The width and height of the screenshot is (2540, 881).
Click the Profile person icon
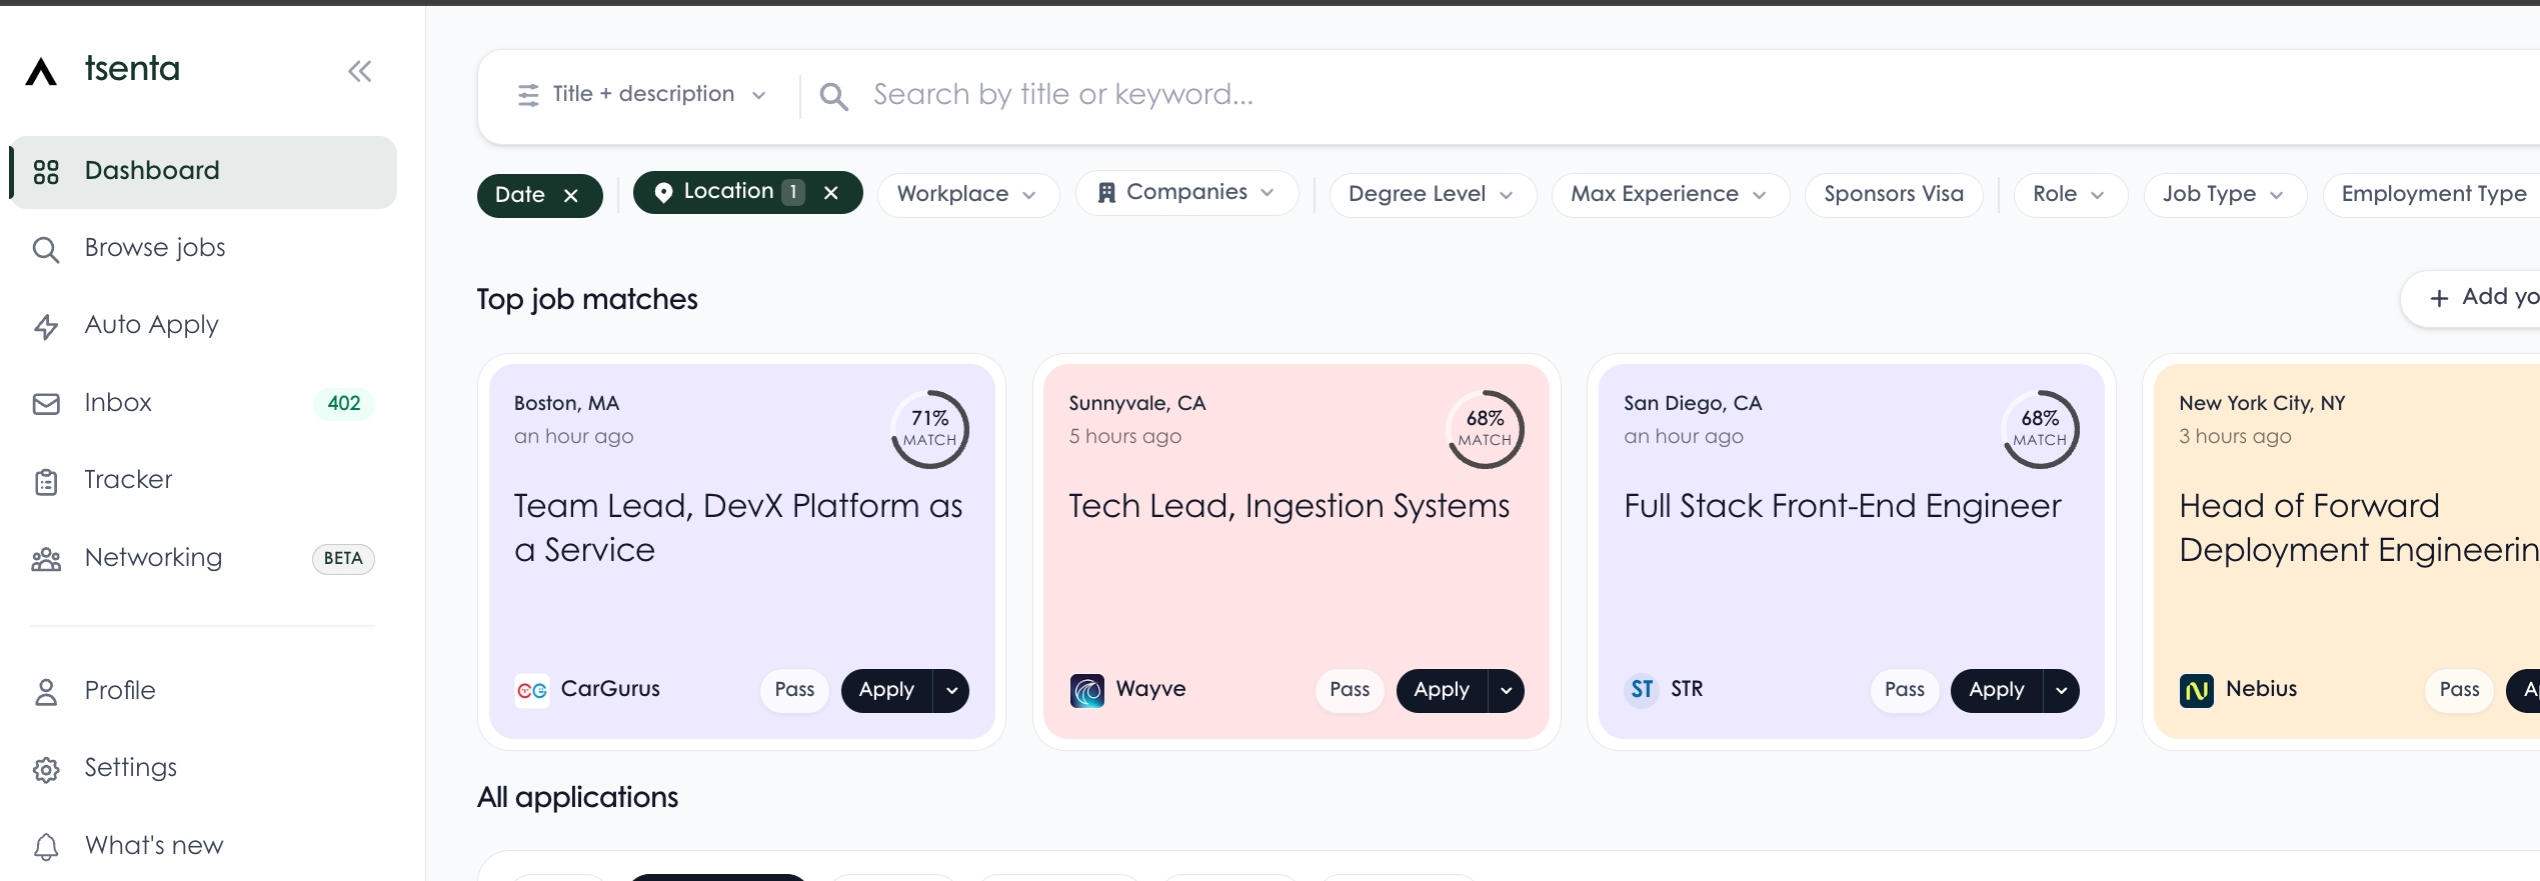[46, 692]
